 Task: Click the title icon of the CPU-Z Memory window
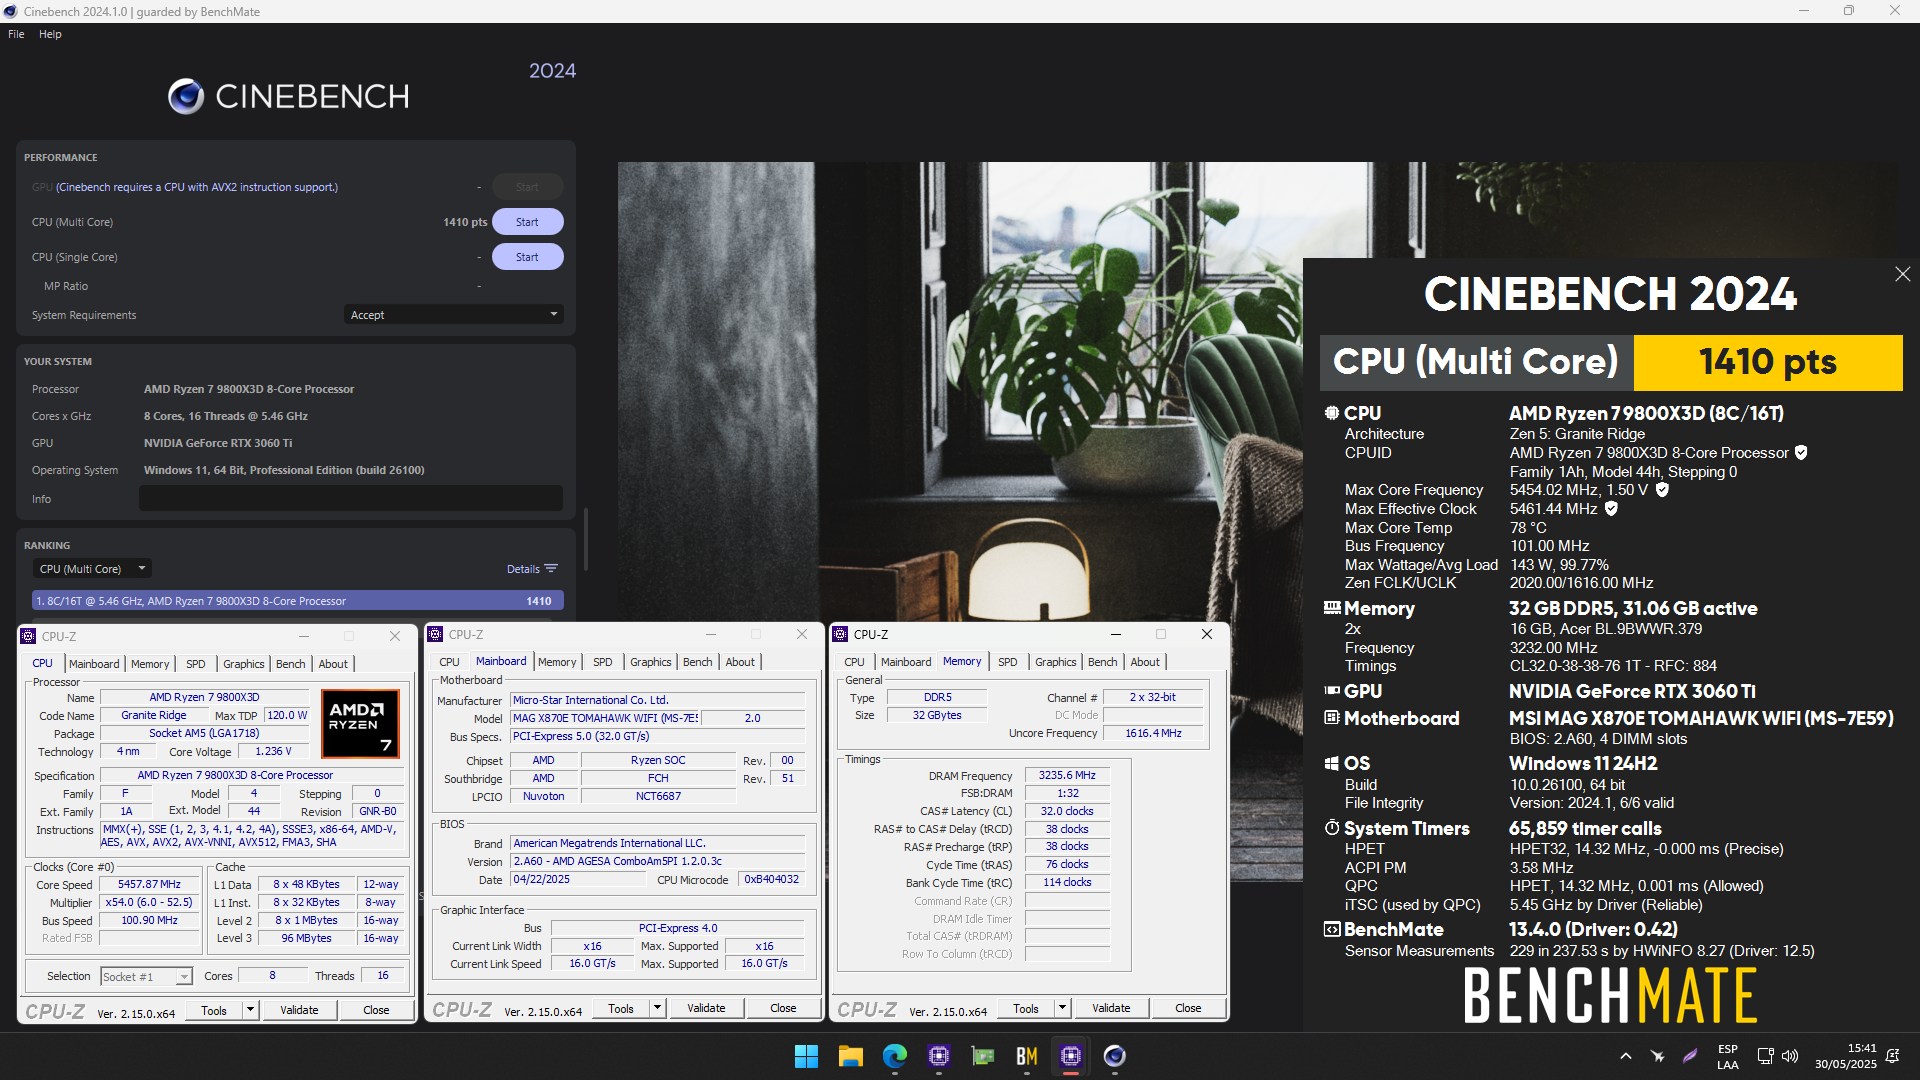click(x=841, y=634)
